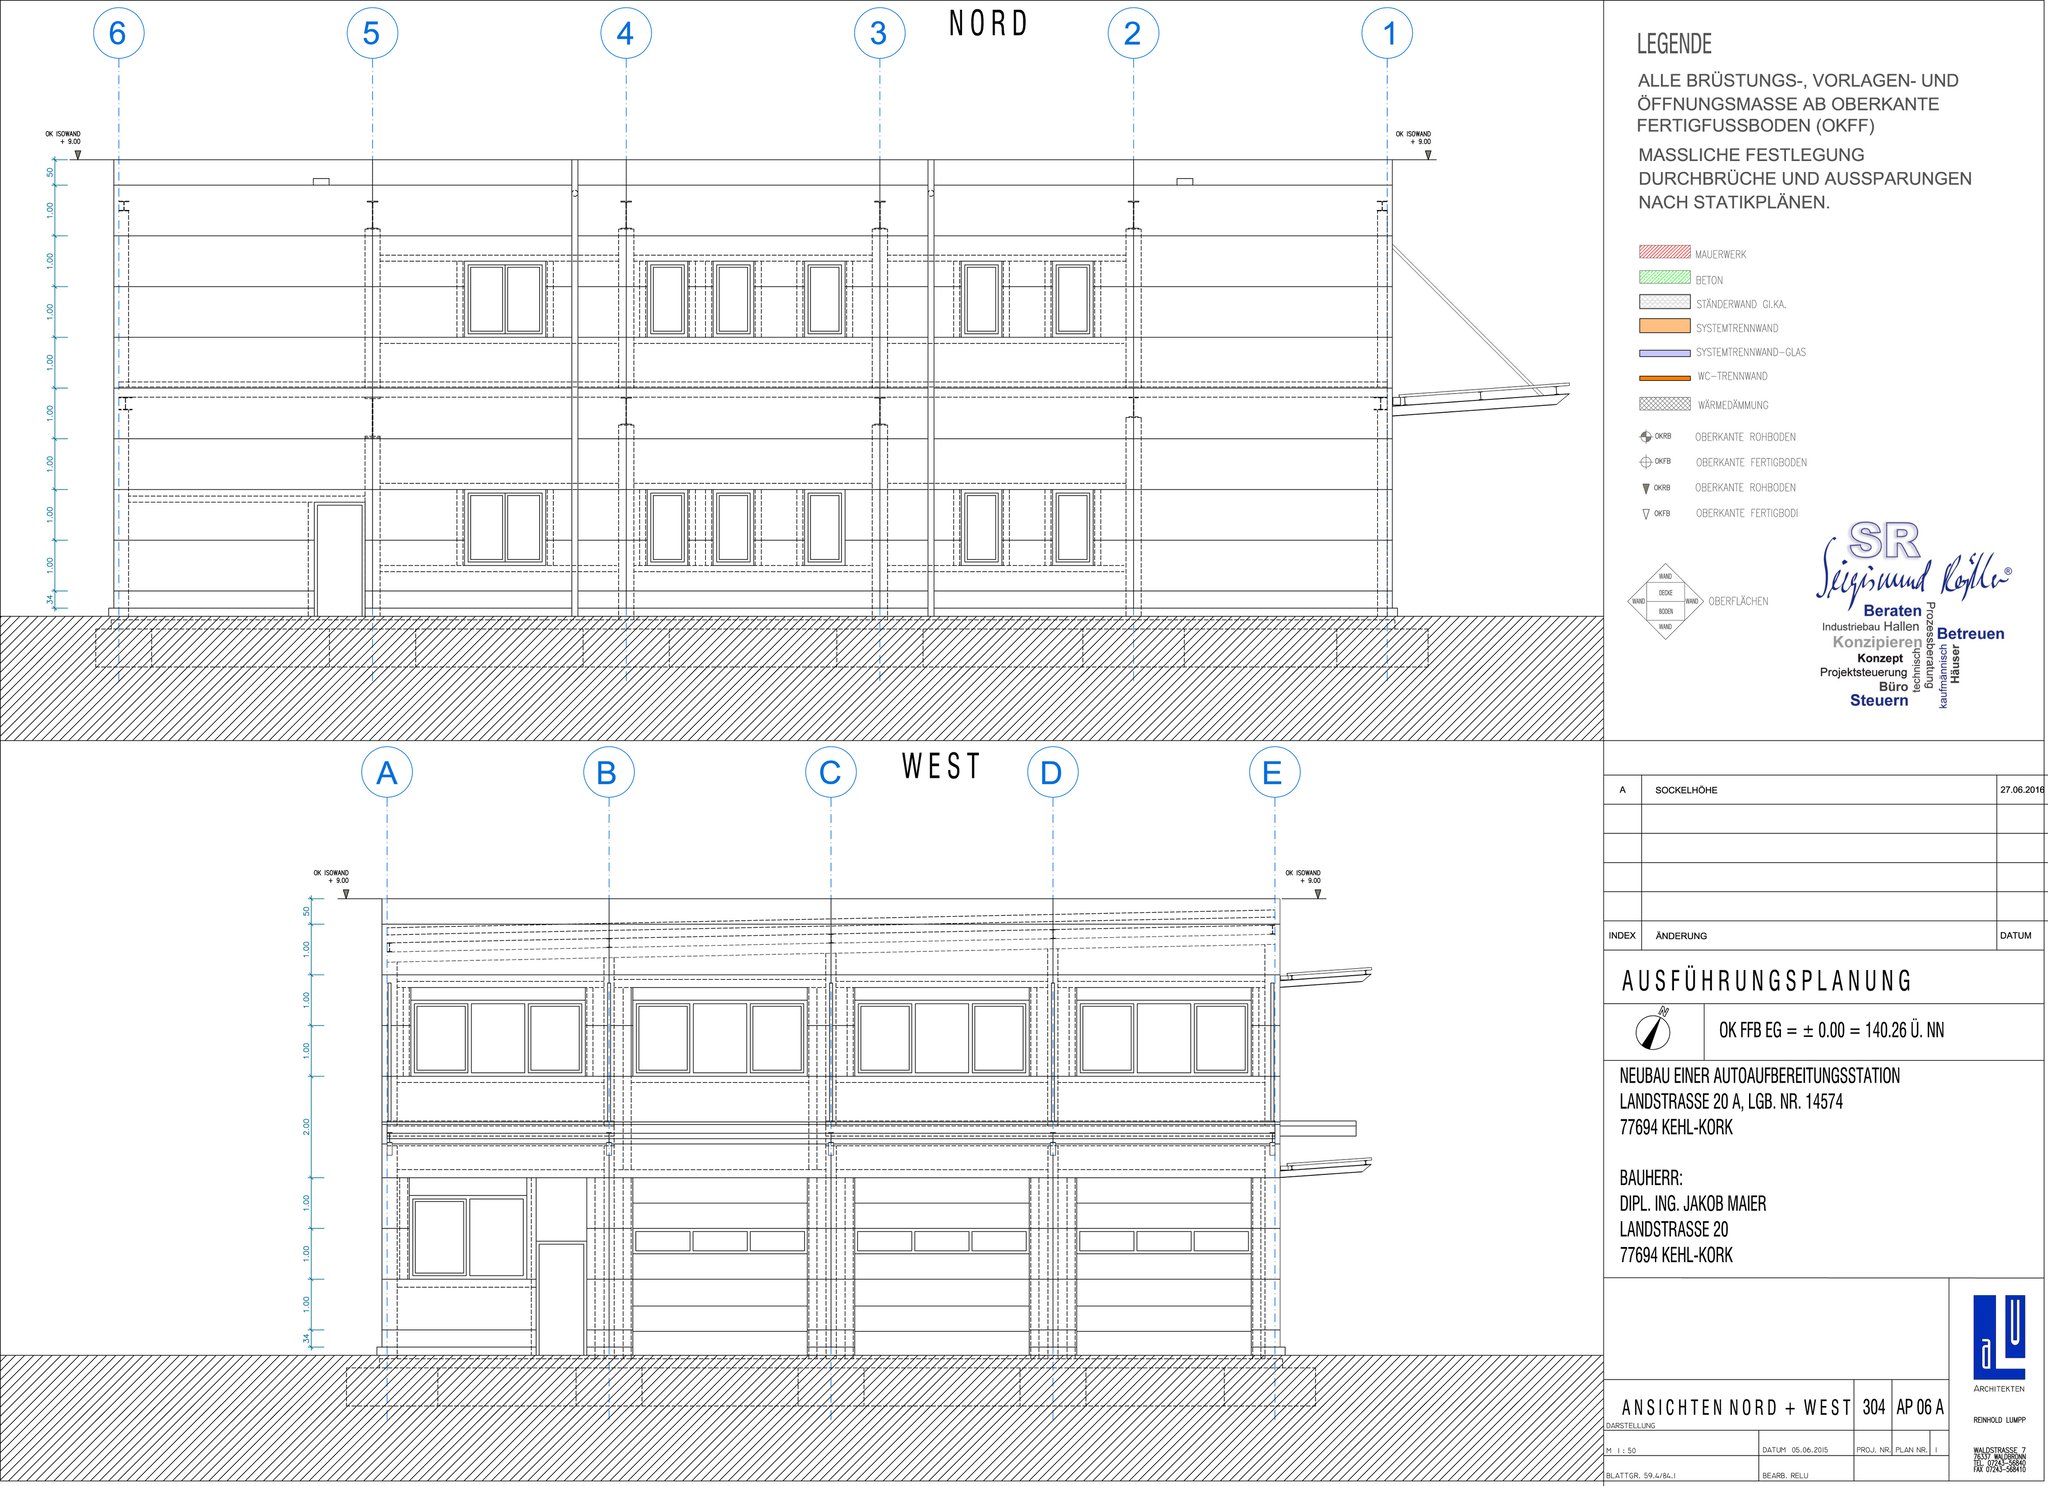The height and width of the screenshot is (1486, 2048).
Task: Click the north arrow compass icon
Action: pos(1654,1031)
